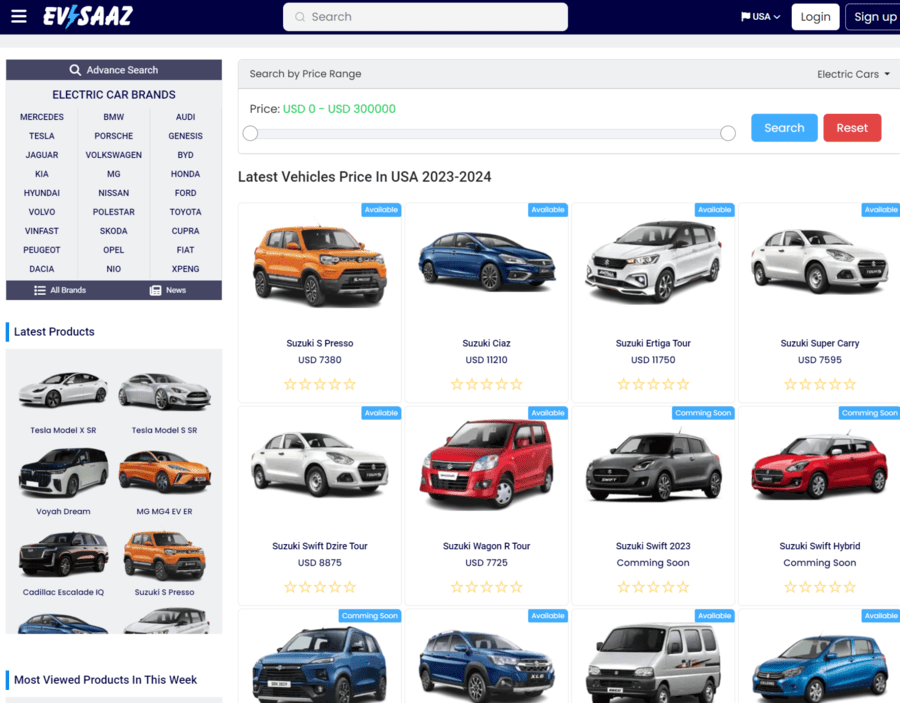Rate Suzuki Swift Hybrid five stars
The width and height of the screenshot is (900, 703).
pos(849,587)
